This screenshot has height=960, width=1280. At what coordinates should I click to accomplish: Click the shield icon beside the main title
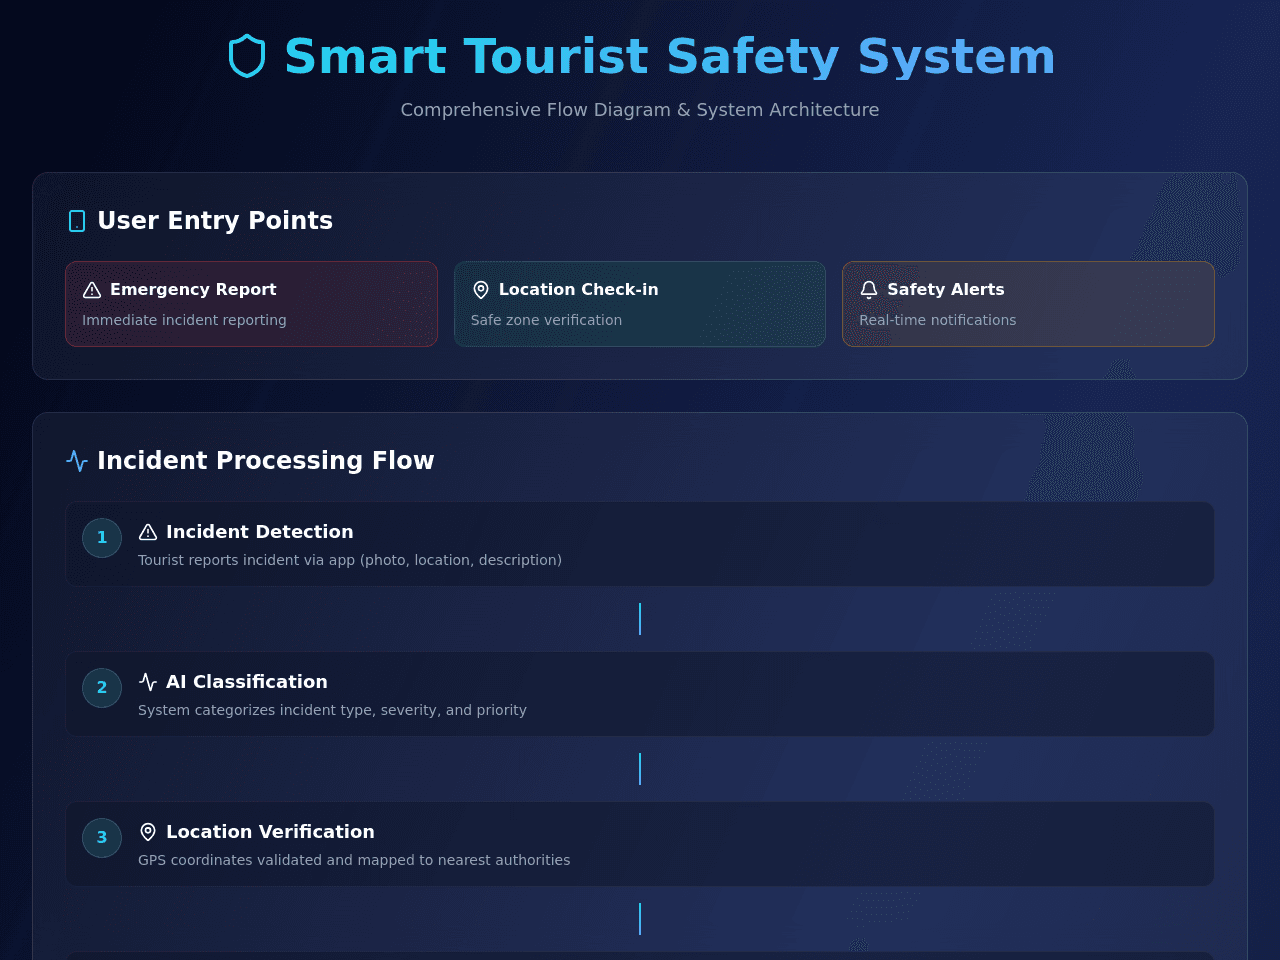[247, 56]
